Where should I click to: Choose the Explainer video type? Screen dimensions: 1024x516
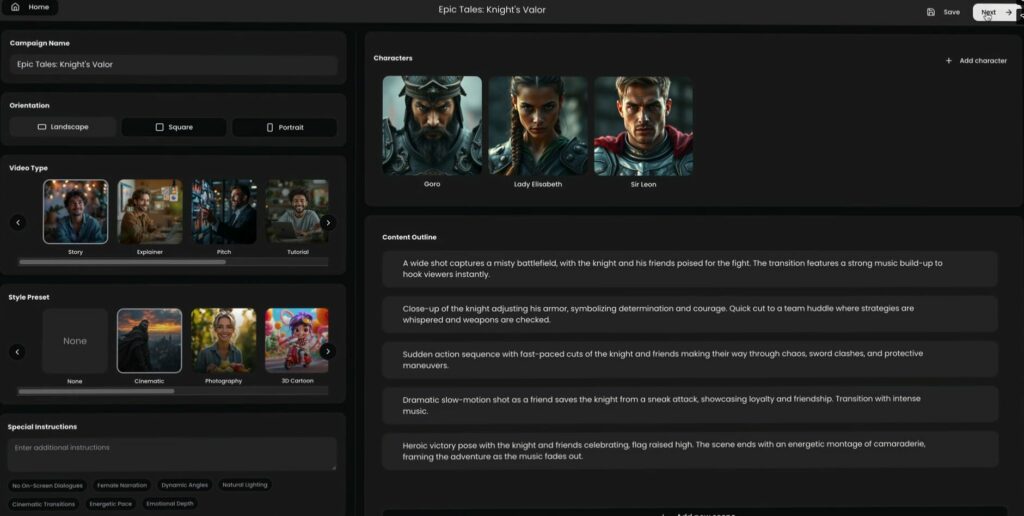coord(150,212)
